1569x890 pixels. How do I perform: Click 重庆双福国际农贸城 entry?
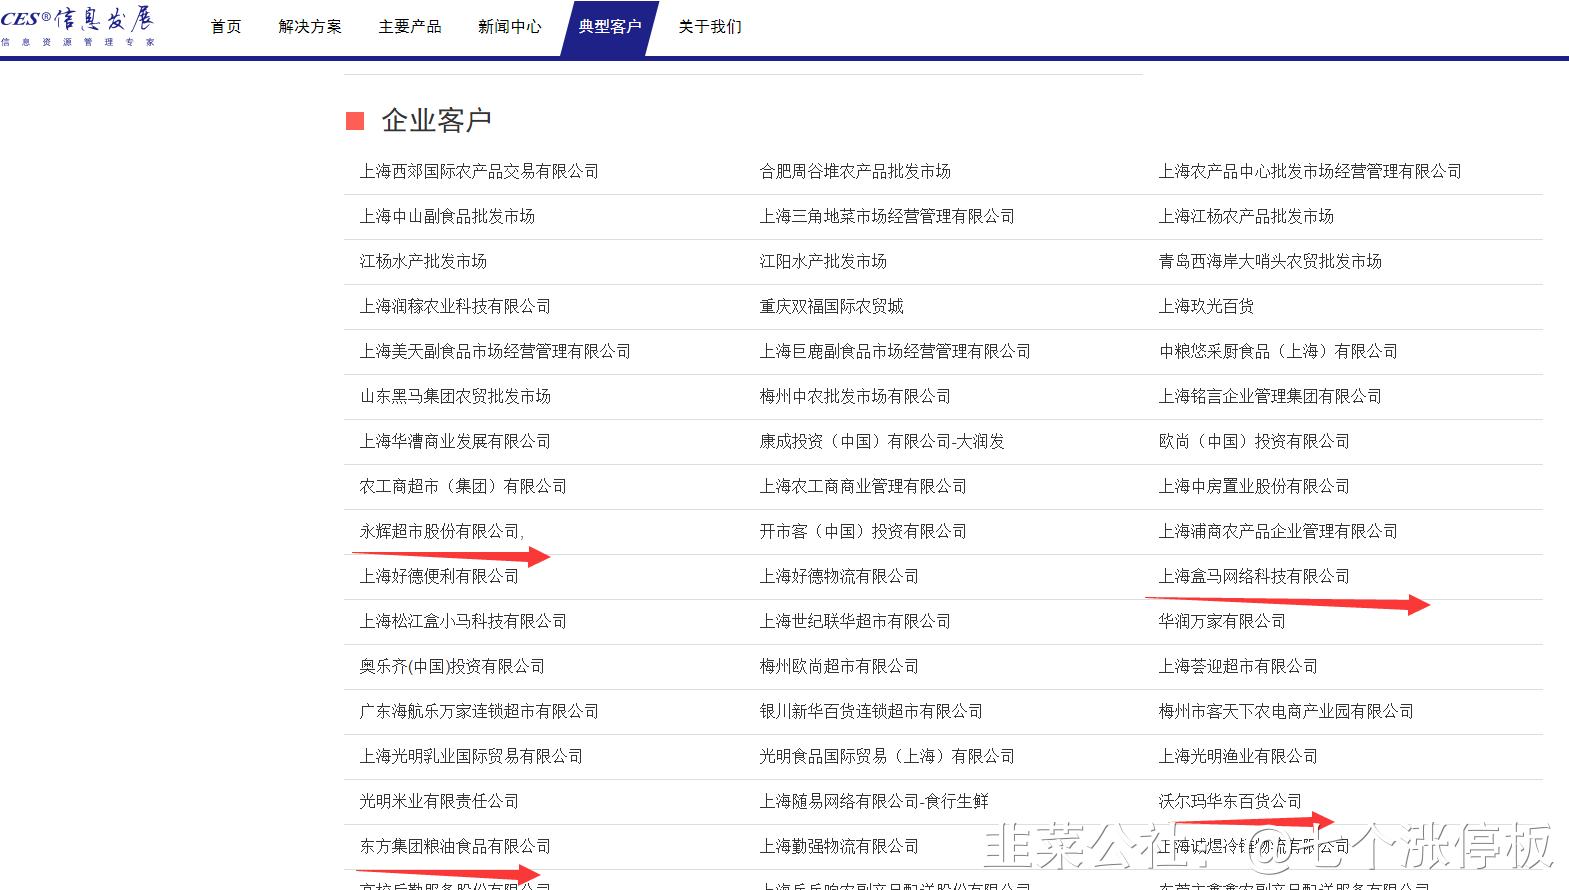[831, 307]
